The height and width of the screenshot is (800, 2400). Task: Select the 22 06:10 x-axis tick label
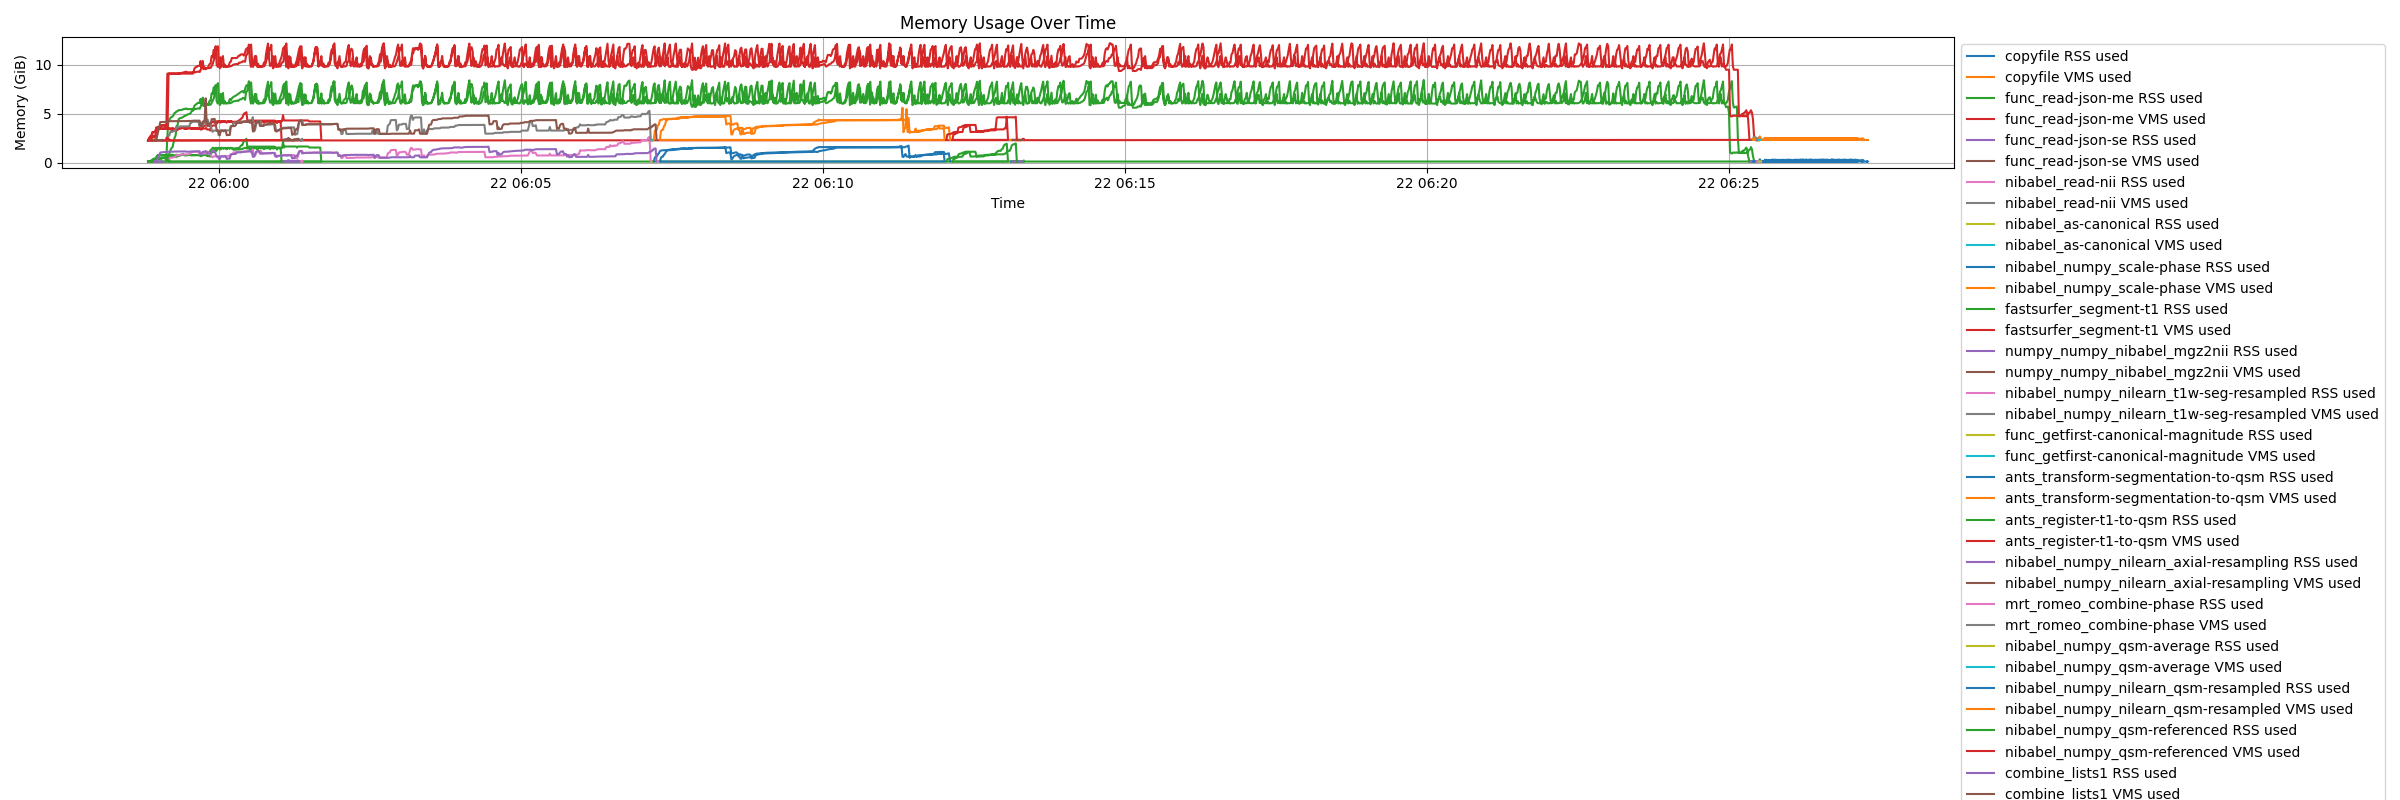tap(823, 183)
